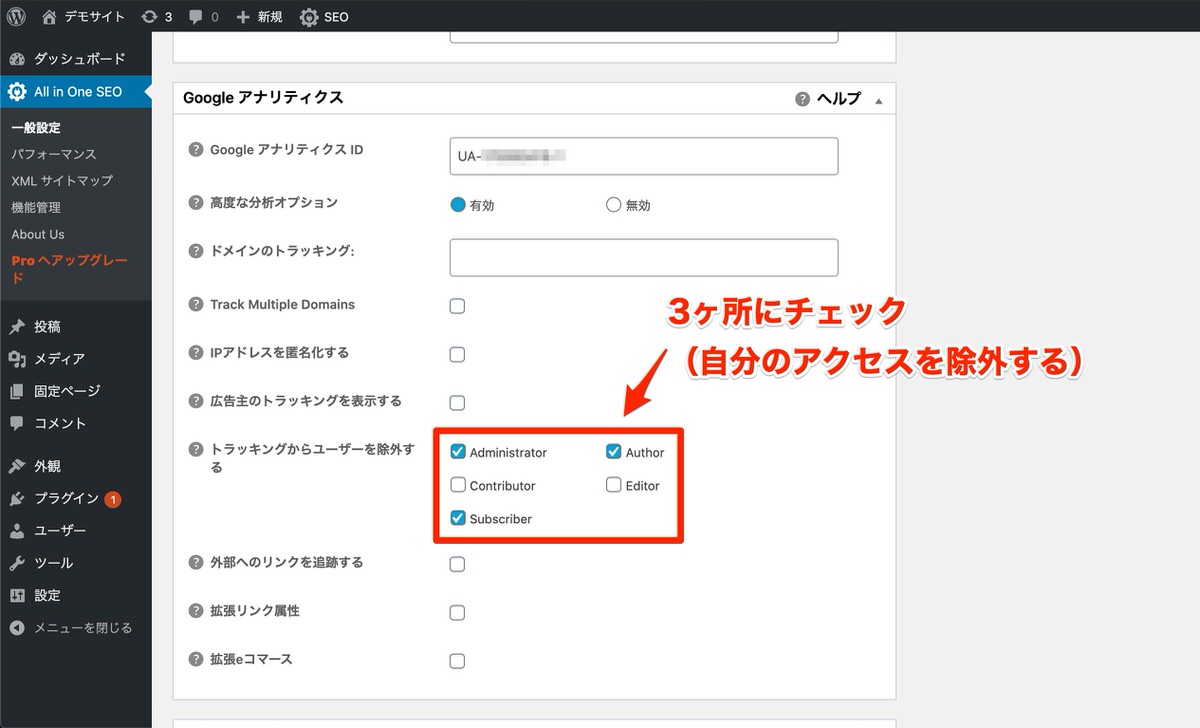The width and height of the screenshot is (1200, 728).
Task: Click the 外観 paintbrush icon
Action: [17, 466]
